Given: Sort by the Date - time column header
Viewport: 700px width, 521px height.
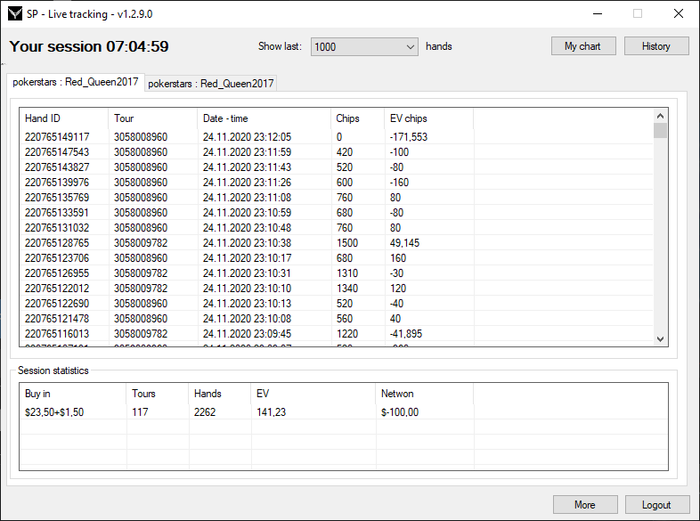Looking at the screenshot, I should [264, 118].
